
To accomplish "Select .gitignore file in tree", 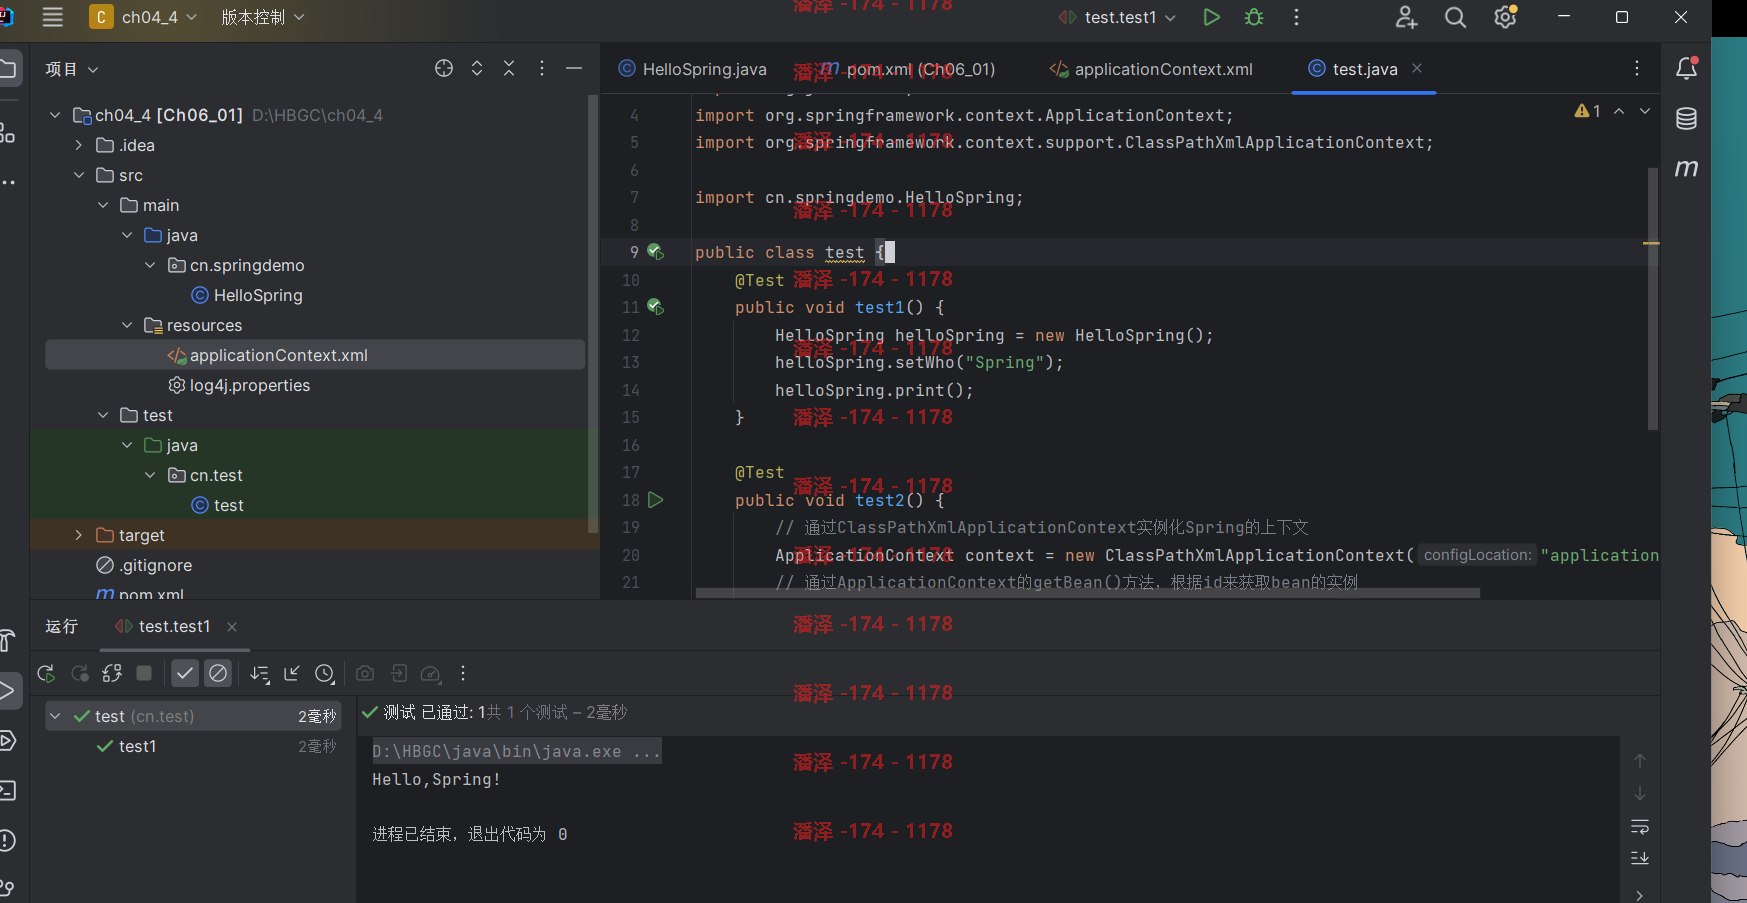I will (144, 565).
